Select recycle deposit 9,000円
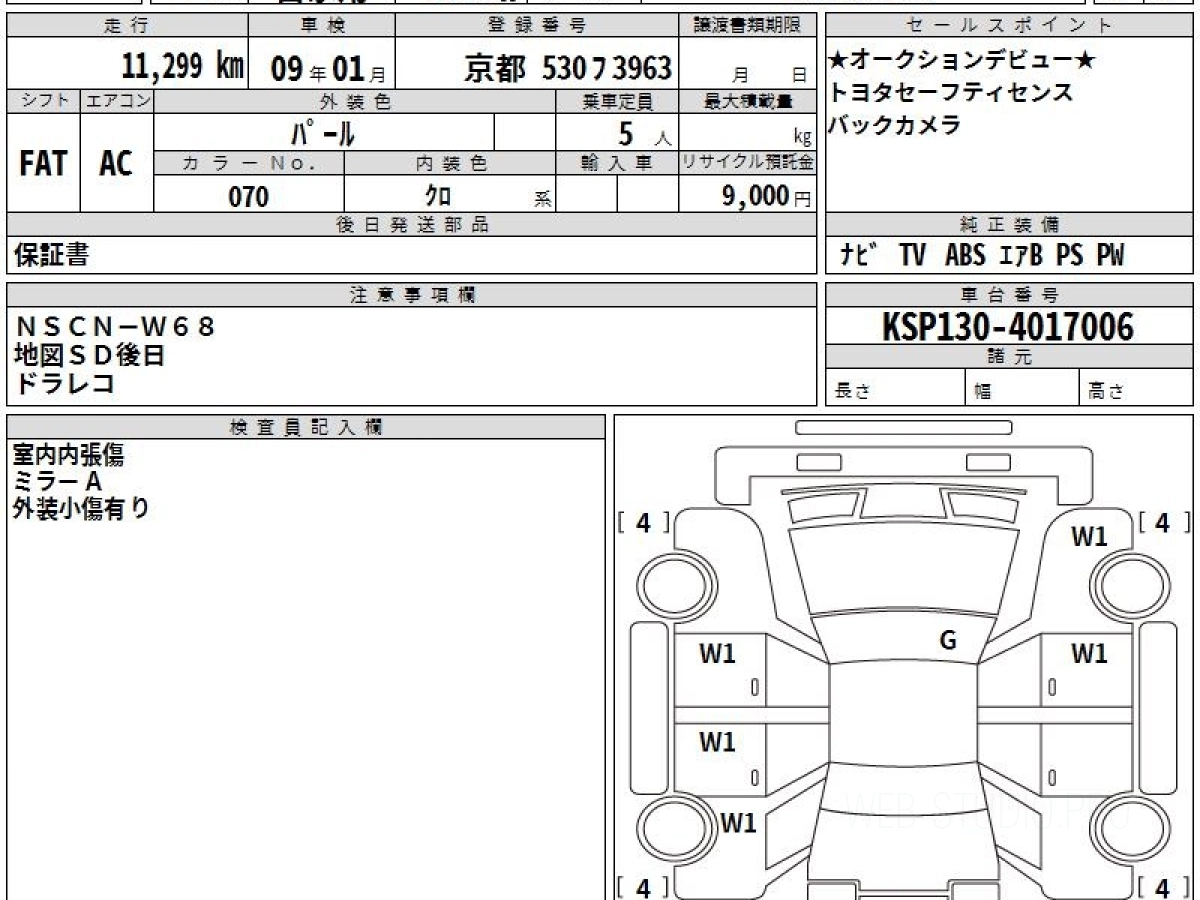The image size is (1200, 900). tap(767, 196)
